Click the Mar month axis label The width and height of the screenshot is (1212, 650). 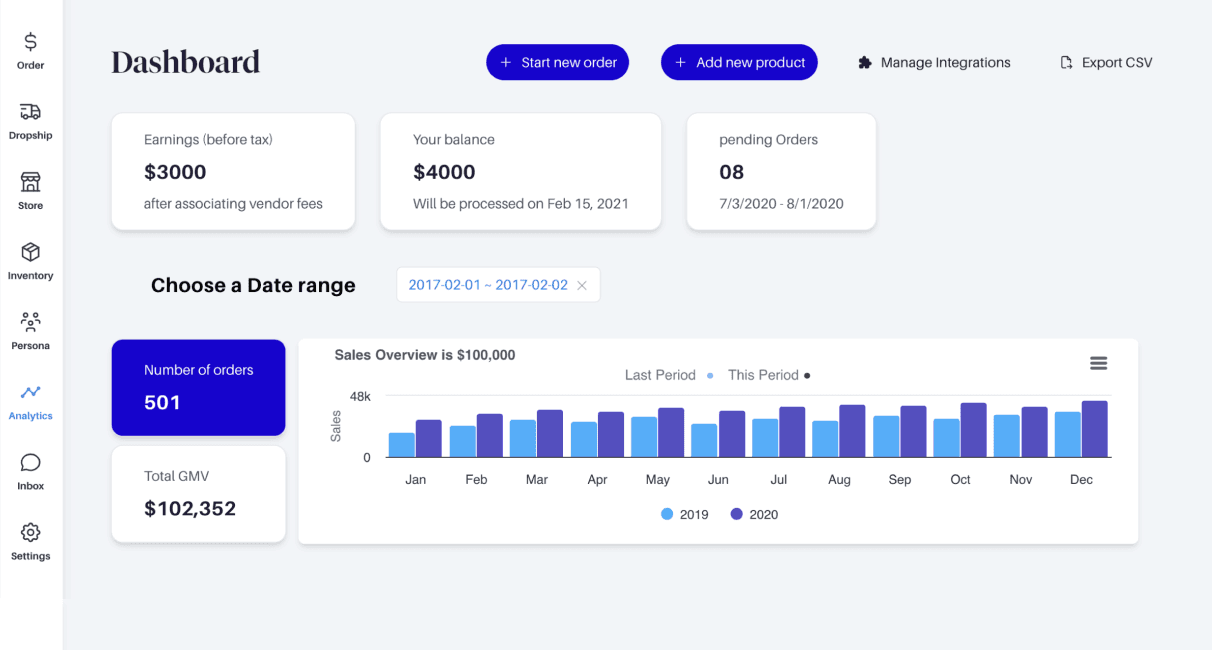[x=537, y=479]
